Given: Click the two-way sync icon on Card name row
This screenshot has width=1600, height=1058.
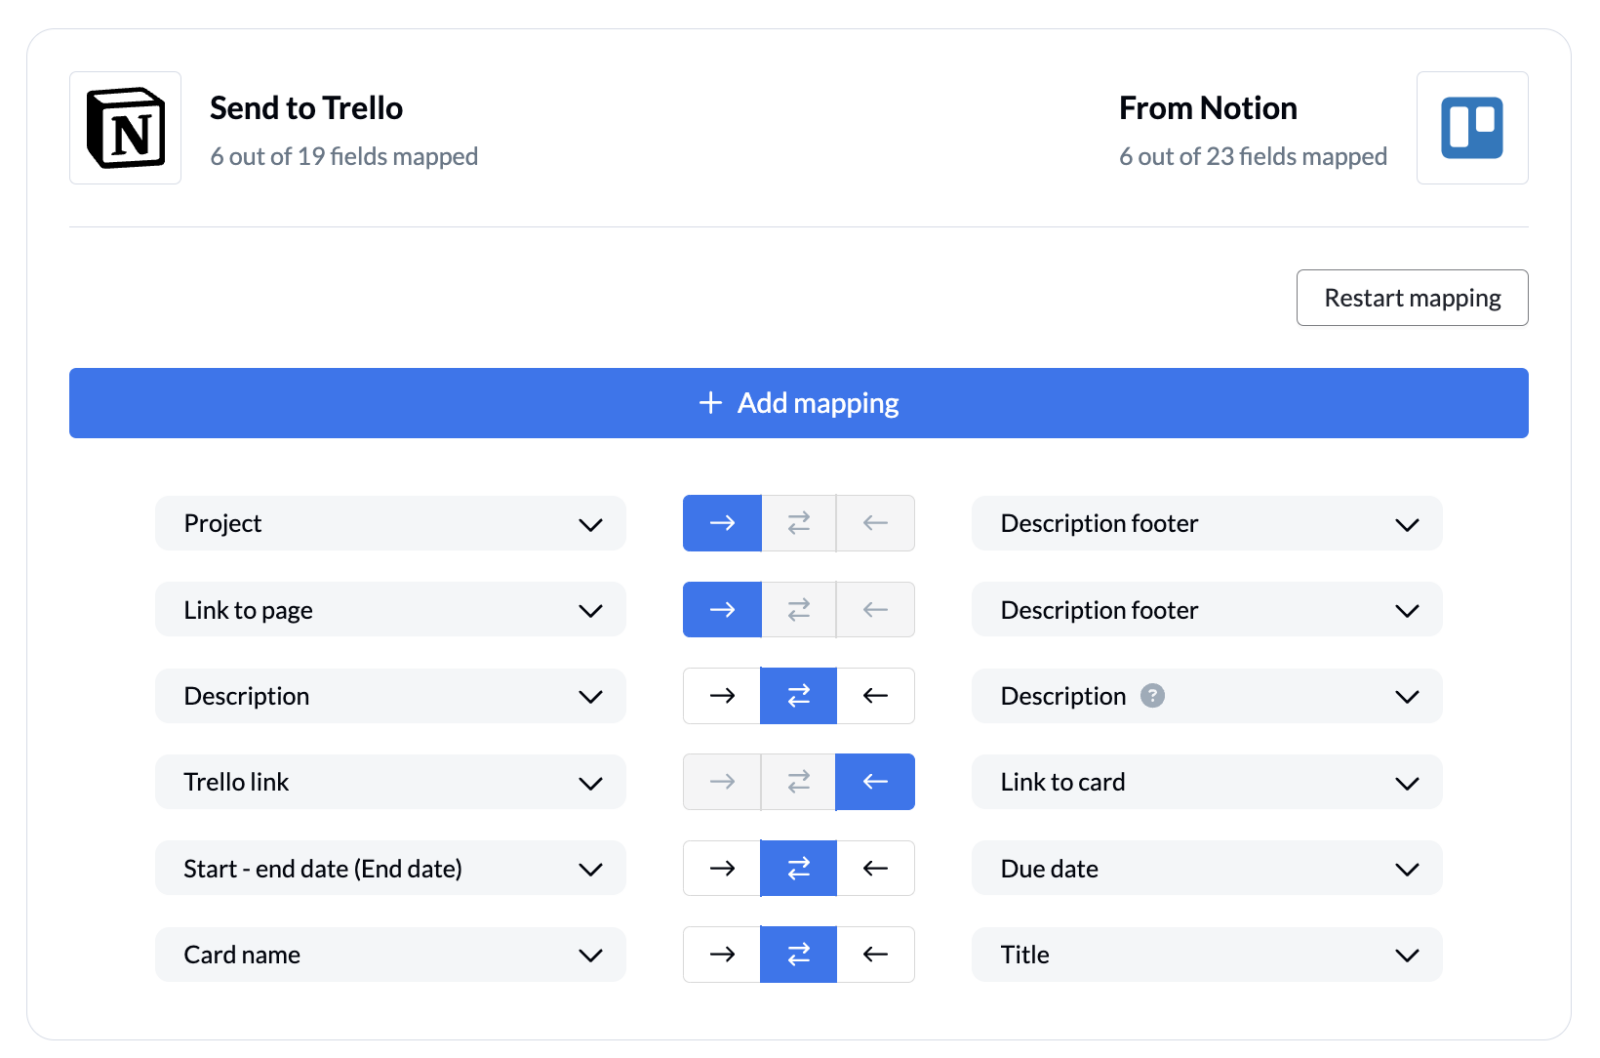Looking at the screenshot, I should coord(798,954).
